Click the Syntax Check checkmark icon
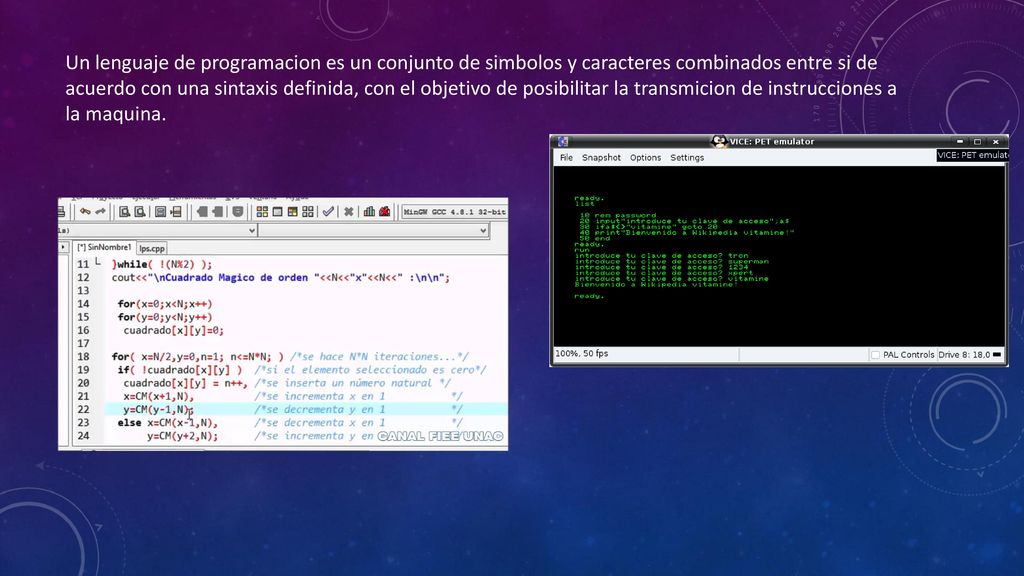 tap(328, 212)
